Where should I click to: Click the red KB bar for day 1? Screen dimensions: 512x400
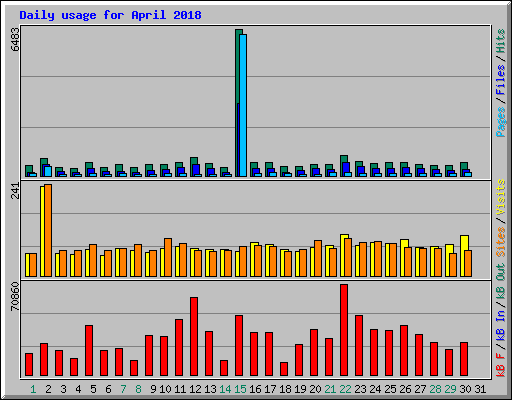[x=29, y=365]
